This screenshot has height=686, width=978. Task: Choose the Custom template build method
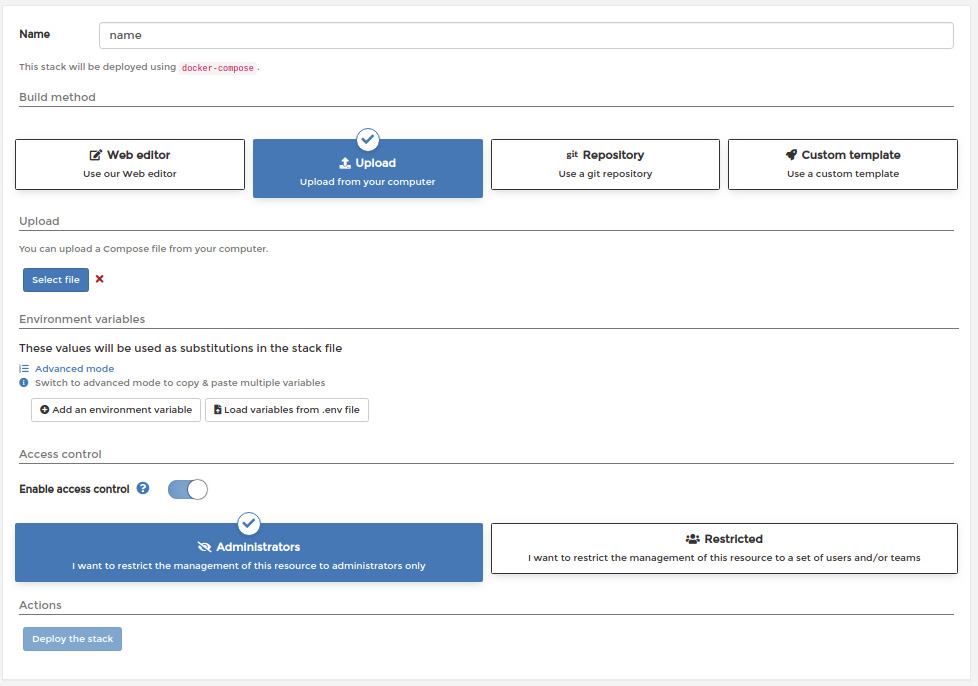tap(843, 164)
